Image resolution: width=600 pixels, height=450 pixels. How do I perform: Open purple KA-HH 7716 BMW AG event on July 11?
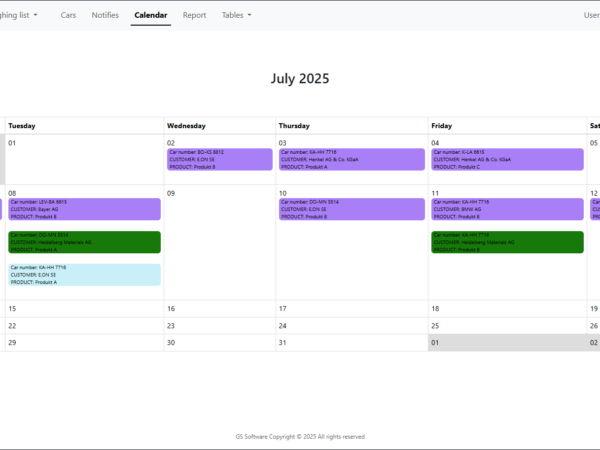click(507, 209)
